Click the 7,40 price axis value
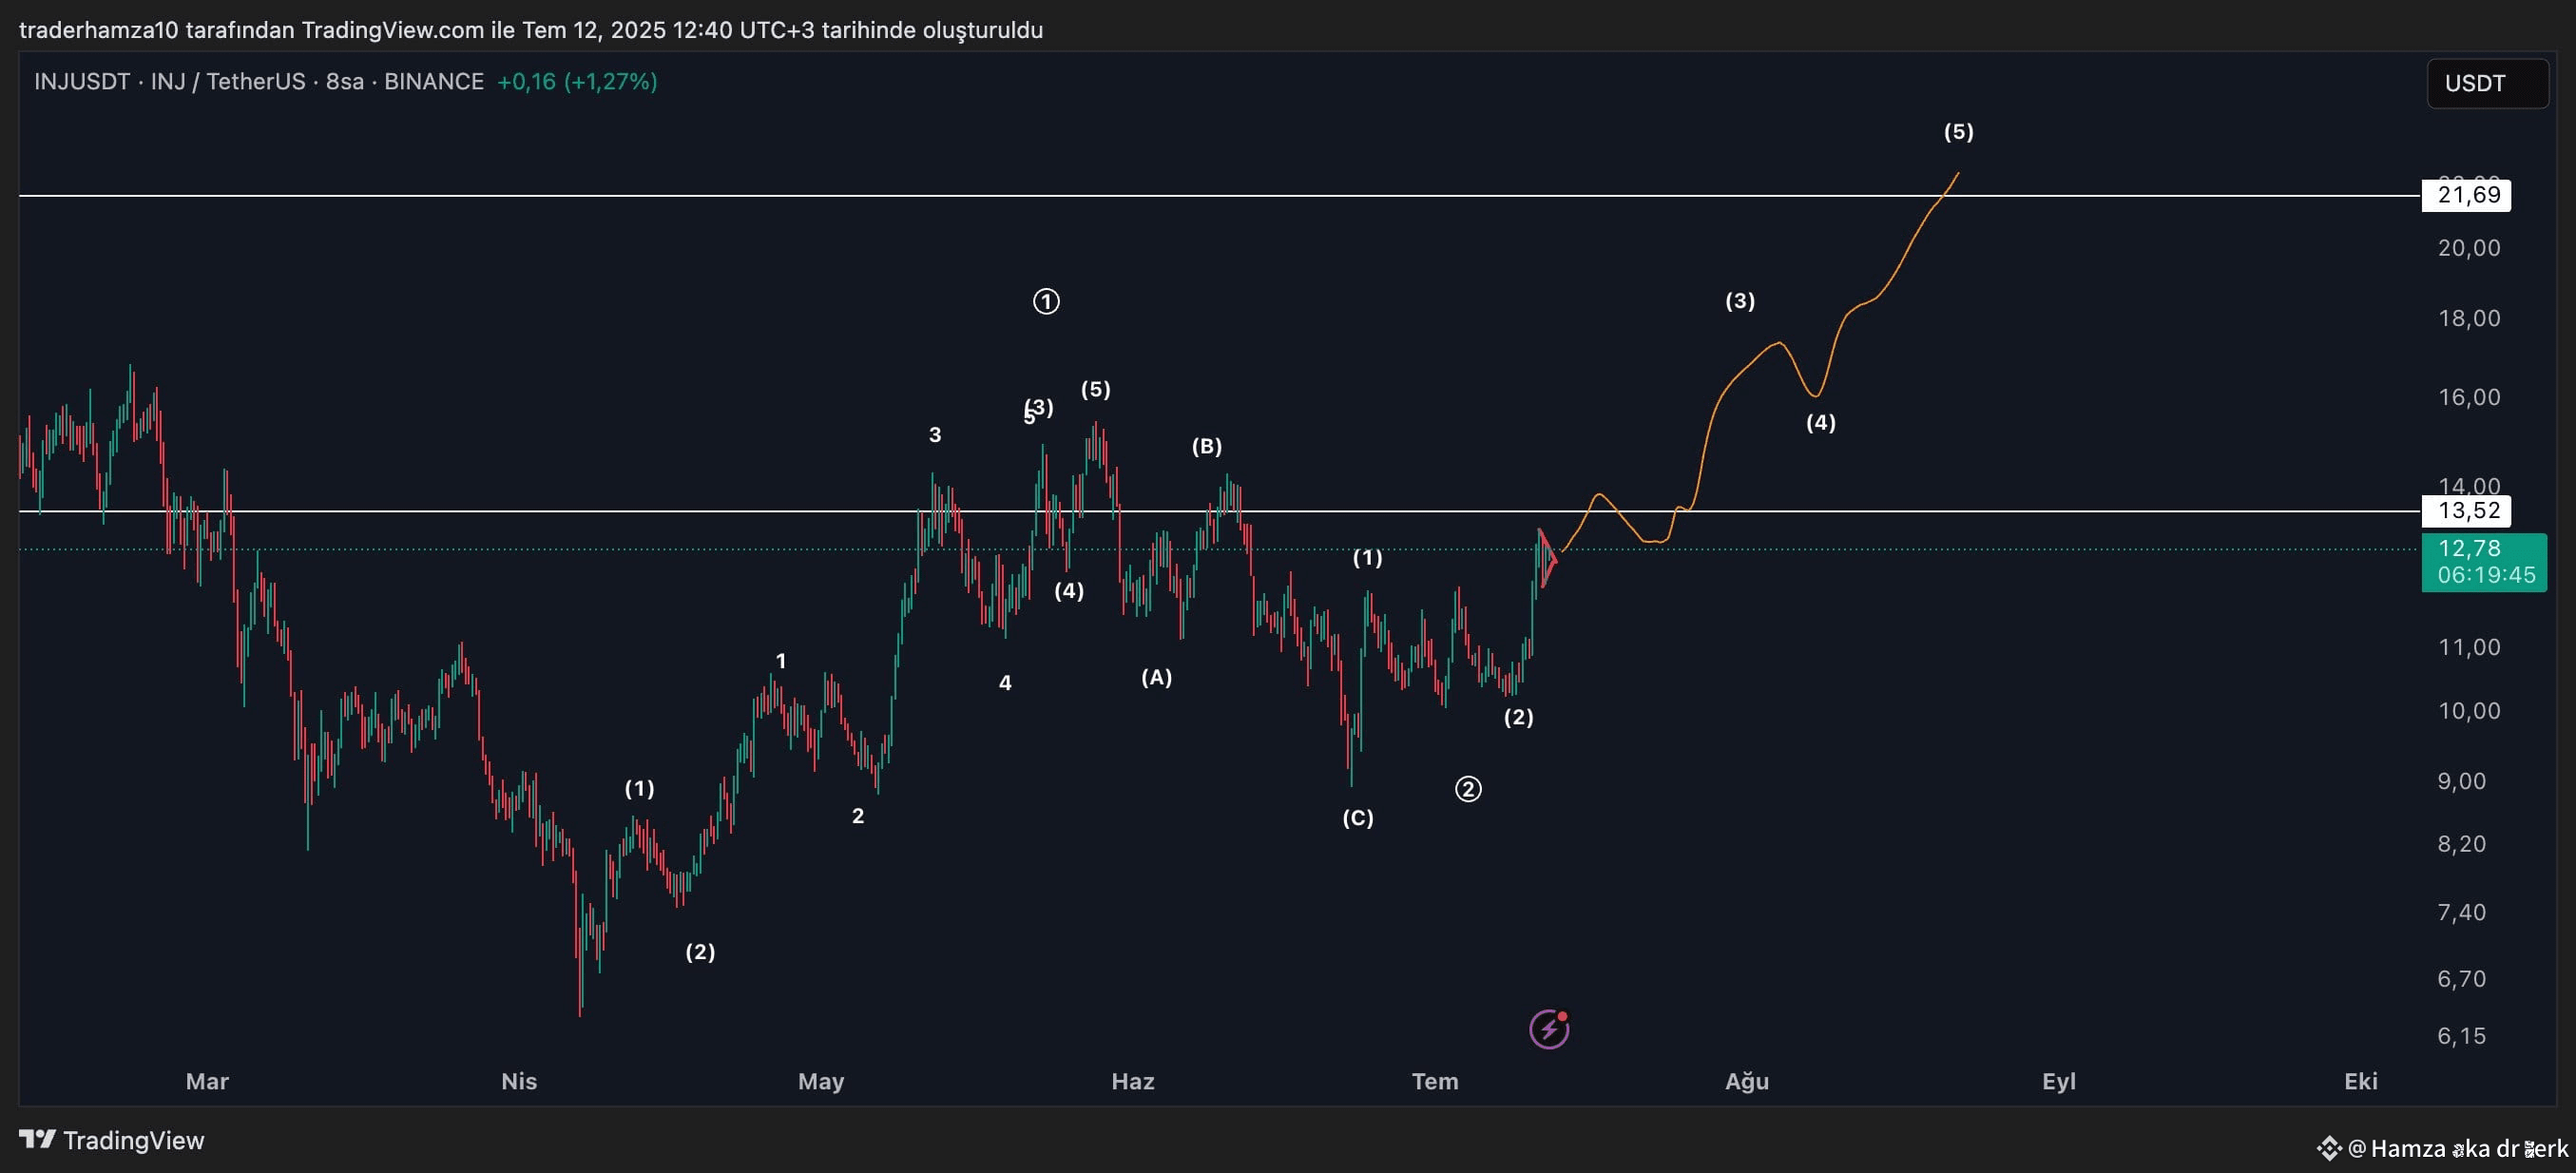 click(2462, 912)
